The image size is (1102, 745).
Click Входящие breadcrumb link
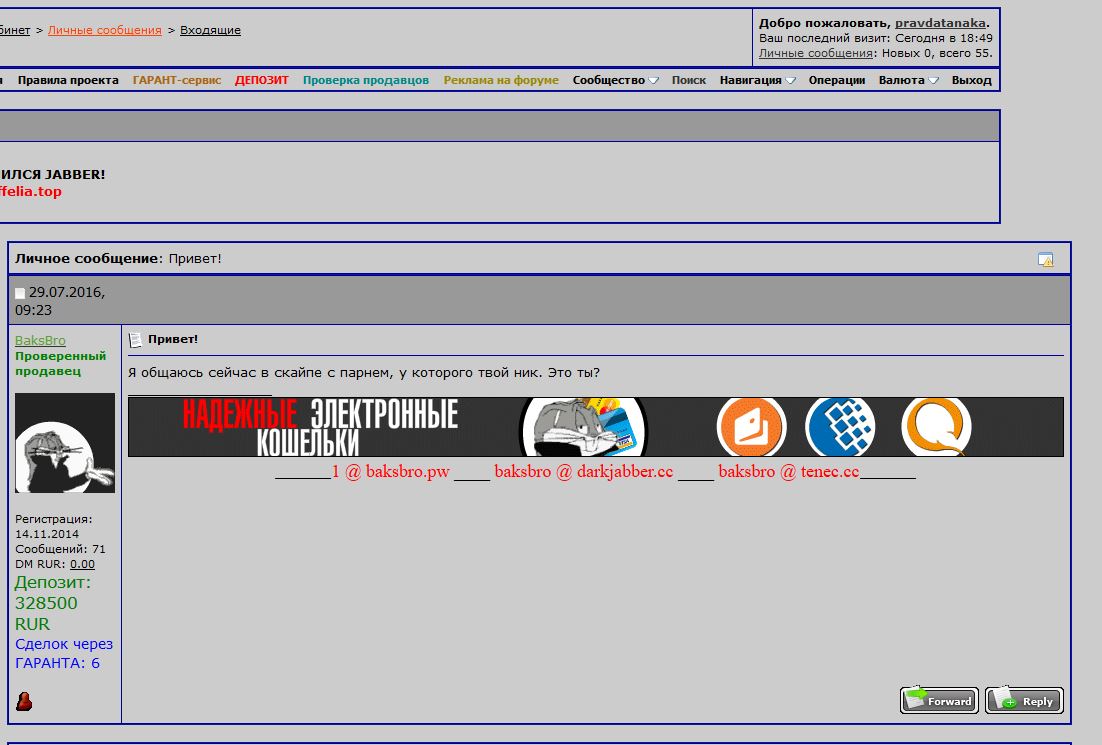pyautogui.click(x=210, y=30)
